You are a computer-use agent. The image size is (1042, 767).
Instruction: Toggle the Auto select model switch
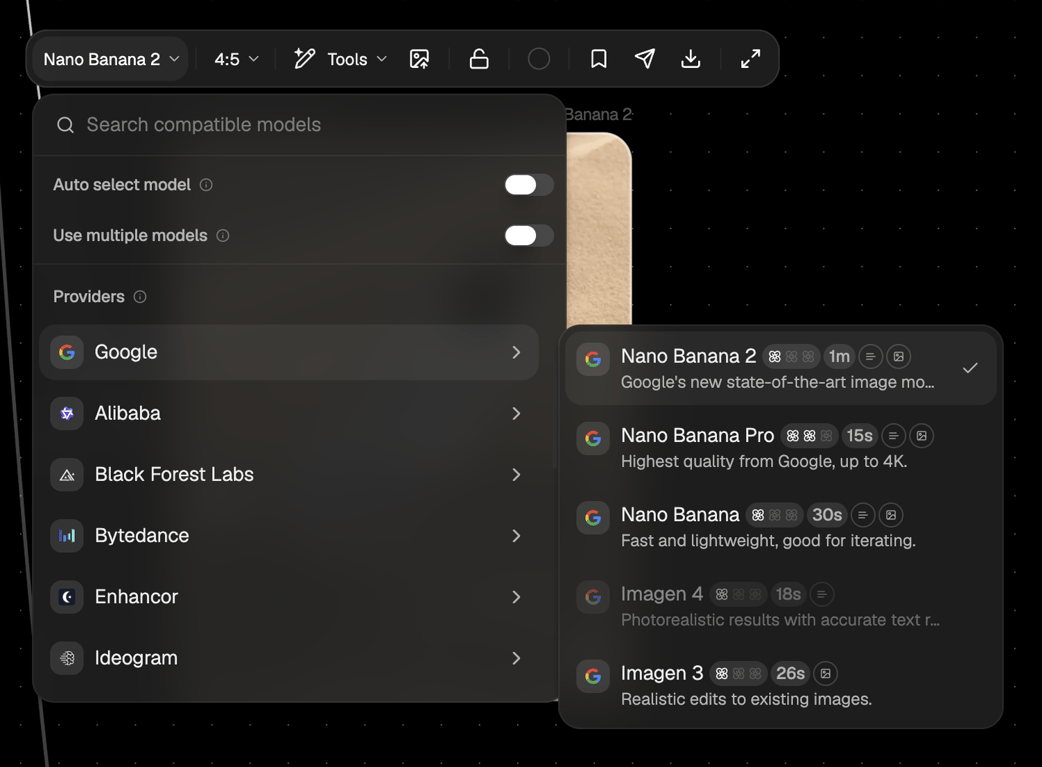point(529,185)
